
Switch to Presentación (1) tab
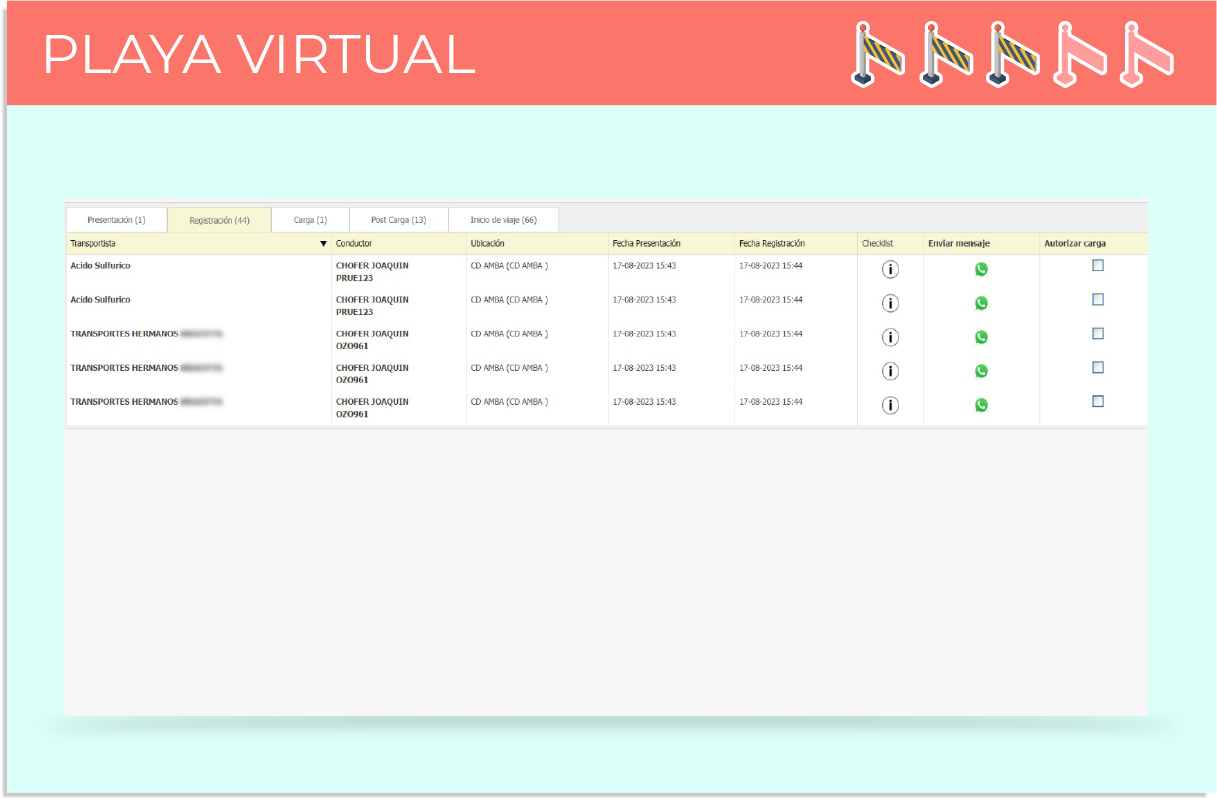pos(116,220)
